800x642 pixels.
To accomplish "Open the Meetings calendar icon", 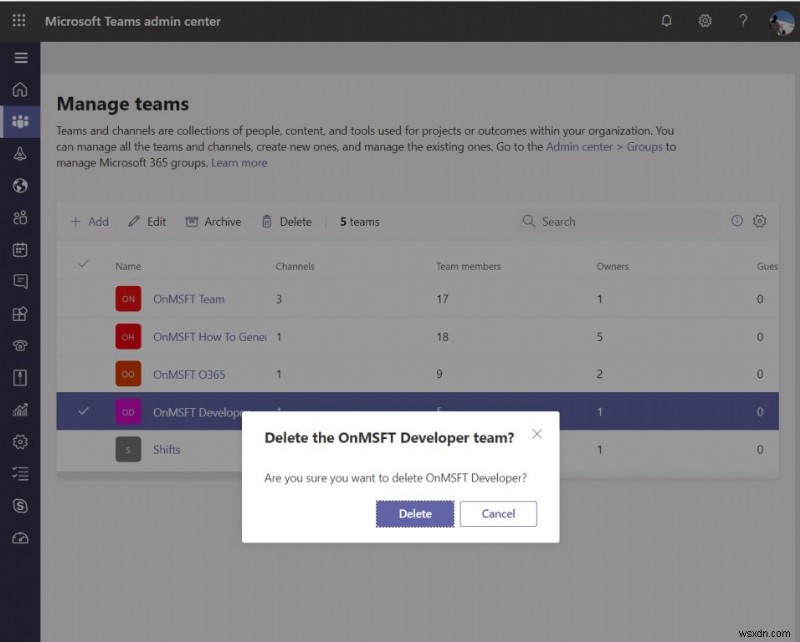I will (x=21, y=249).
